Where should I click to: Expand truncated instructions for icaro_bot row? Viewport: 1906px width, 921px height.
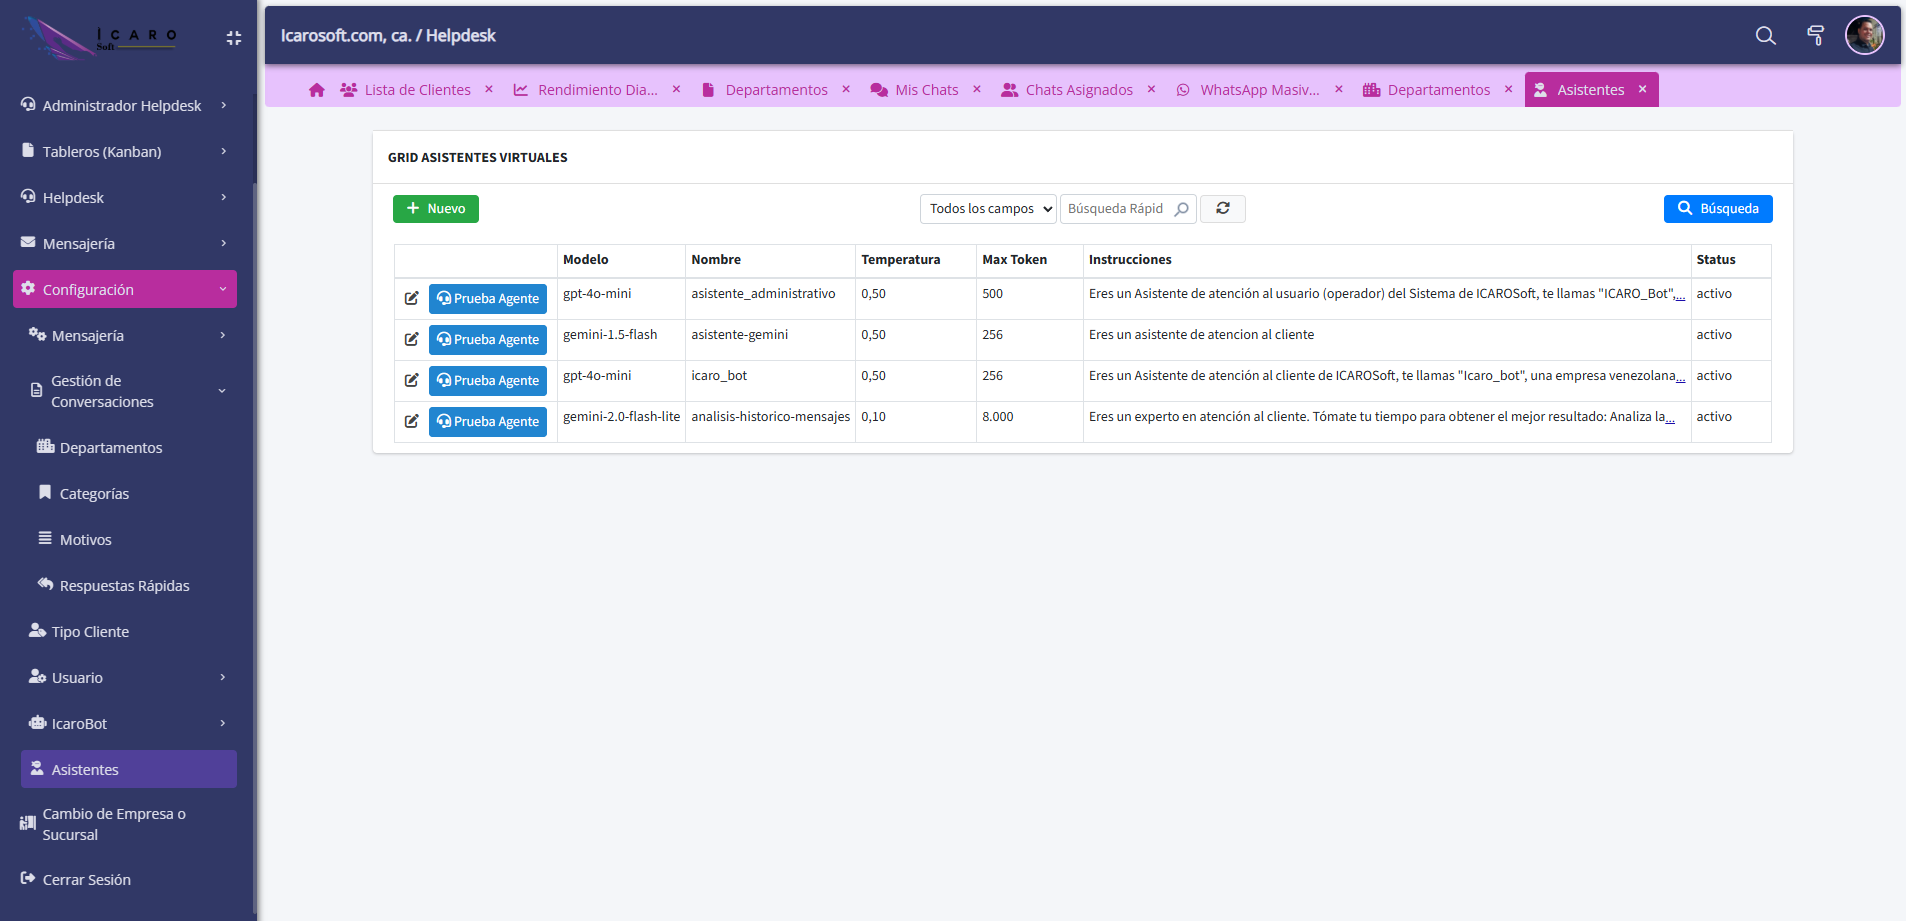coord(1681,377)
